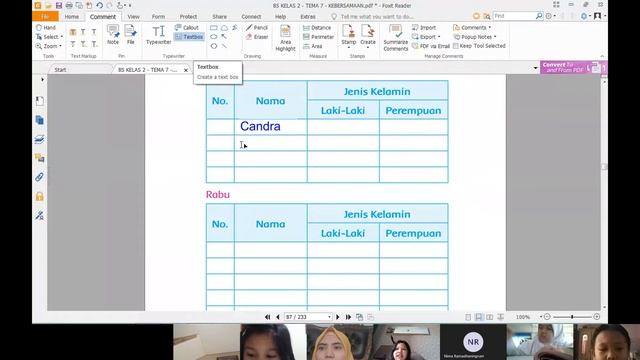Choose the Cloud drawing shape

click(224, 28)
